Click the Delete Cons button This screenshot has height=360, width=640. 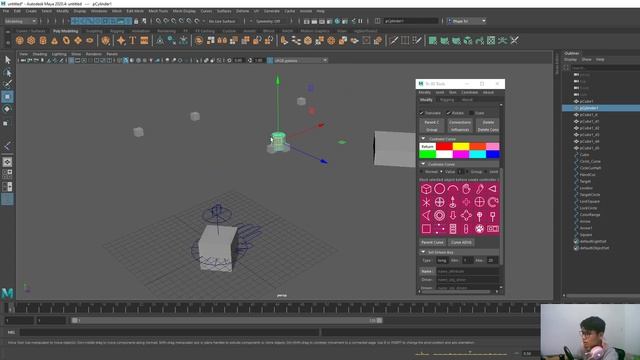coord(488,130)
